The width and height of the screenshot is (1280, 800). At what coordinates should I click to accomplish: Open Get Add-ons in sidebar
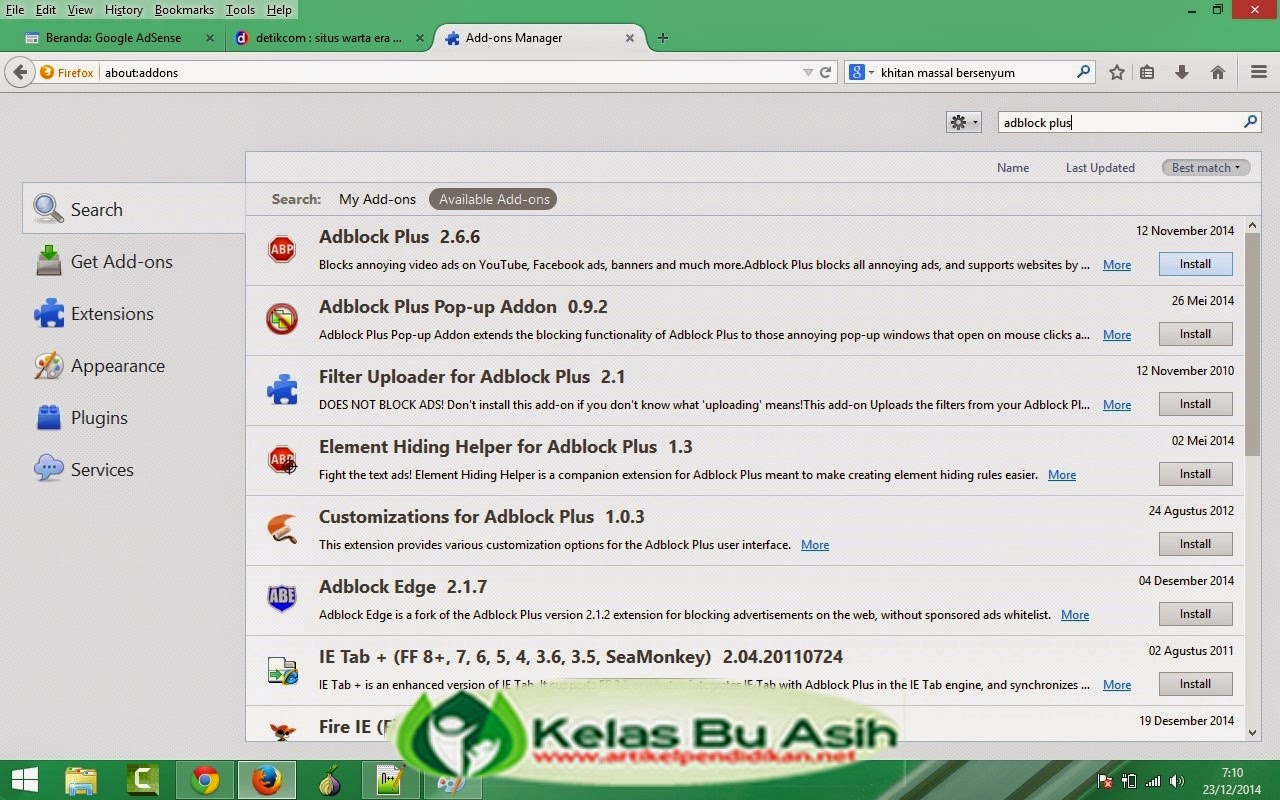point(134,262)
